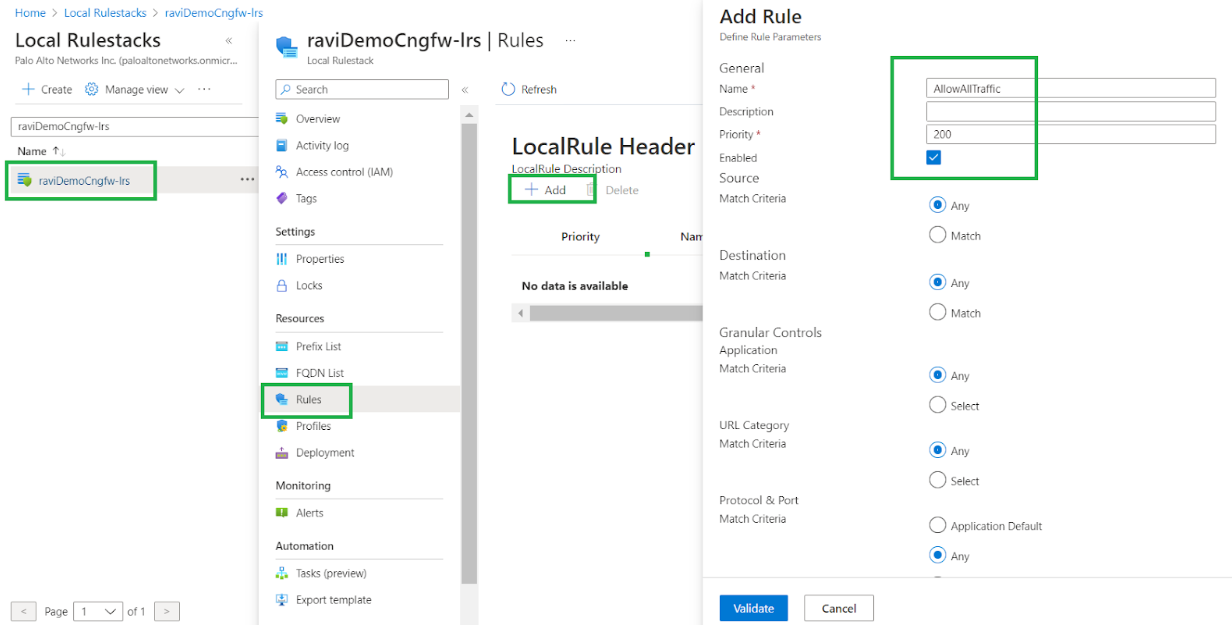
Task: Click the Locks padlock icon
Action: click(282, 286)
